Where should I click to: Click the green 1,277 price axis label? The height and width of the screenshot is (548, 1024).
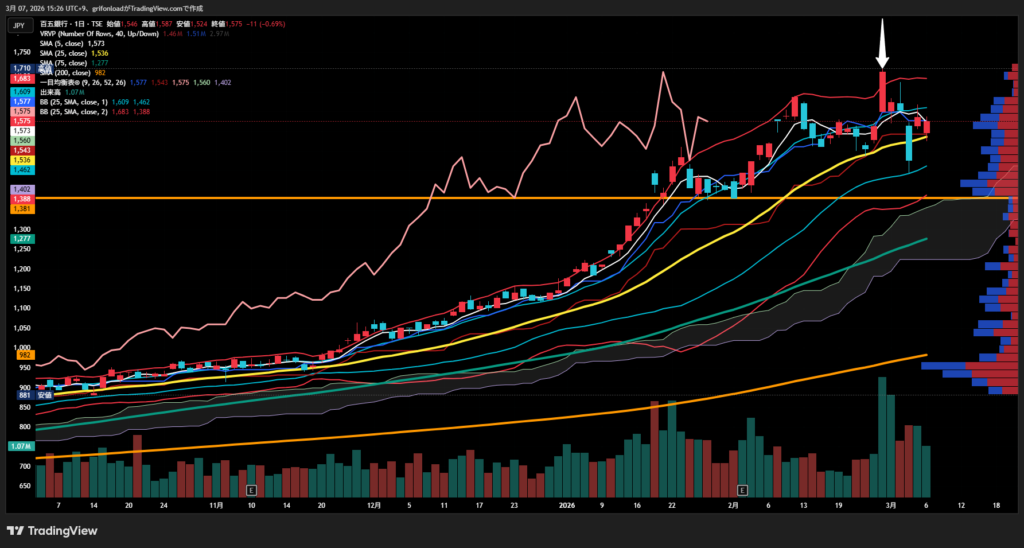pos(22,239)
